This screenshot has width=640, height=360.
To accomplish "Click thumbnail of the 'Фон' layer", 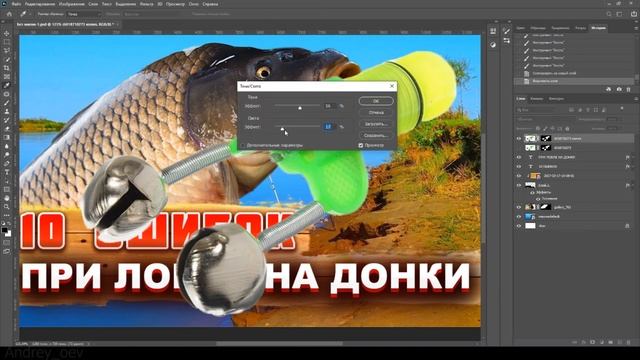I will click(530, 226).
